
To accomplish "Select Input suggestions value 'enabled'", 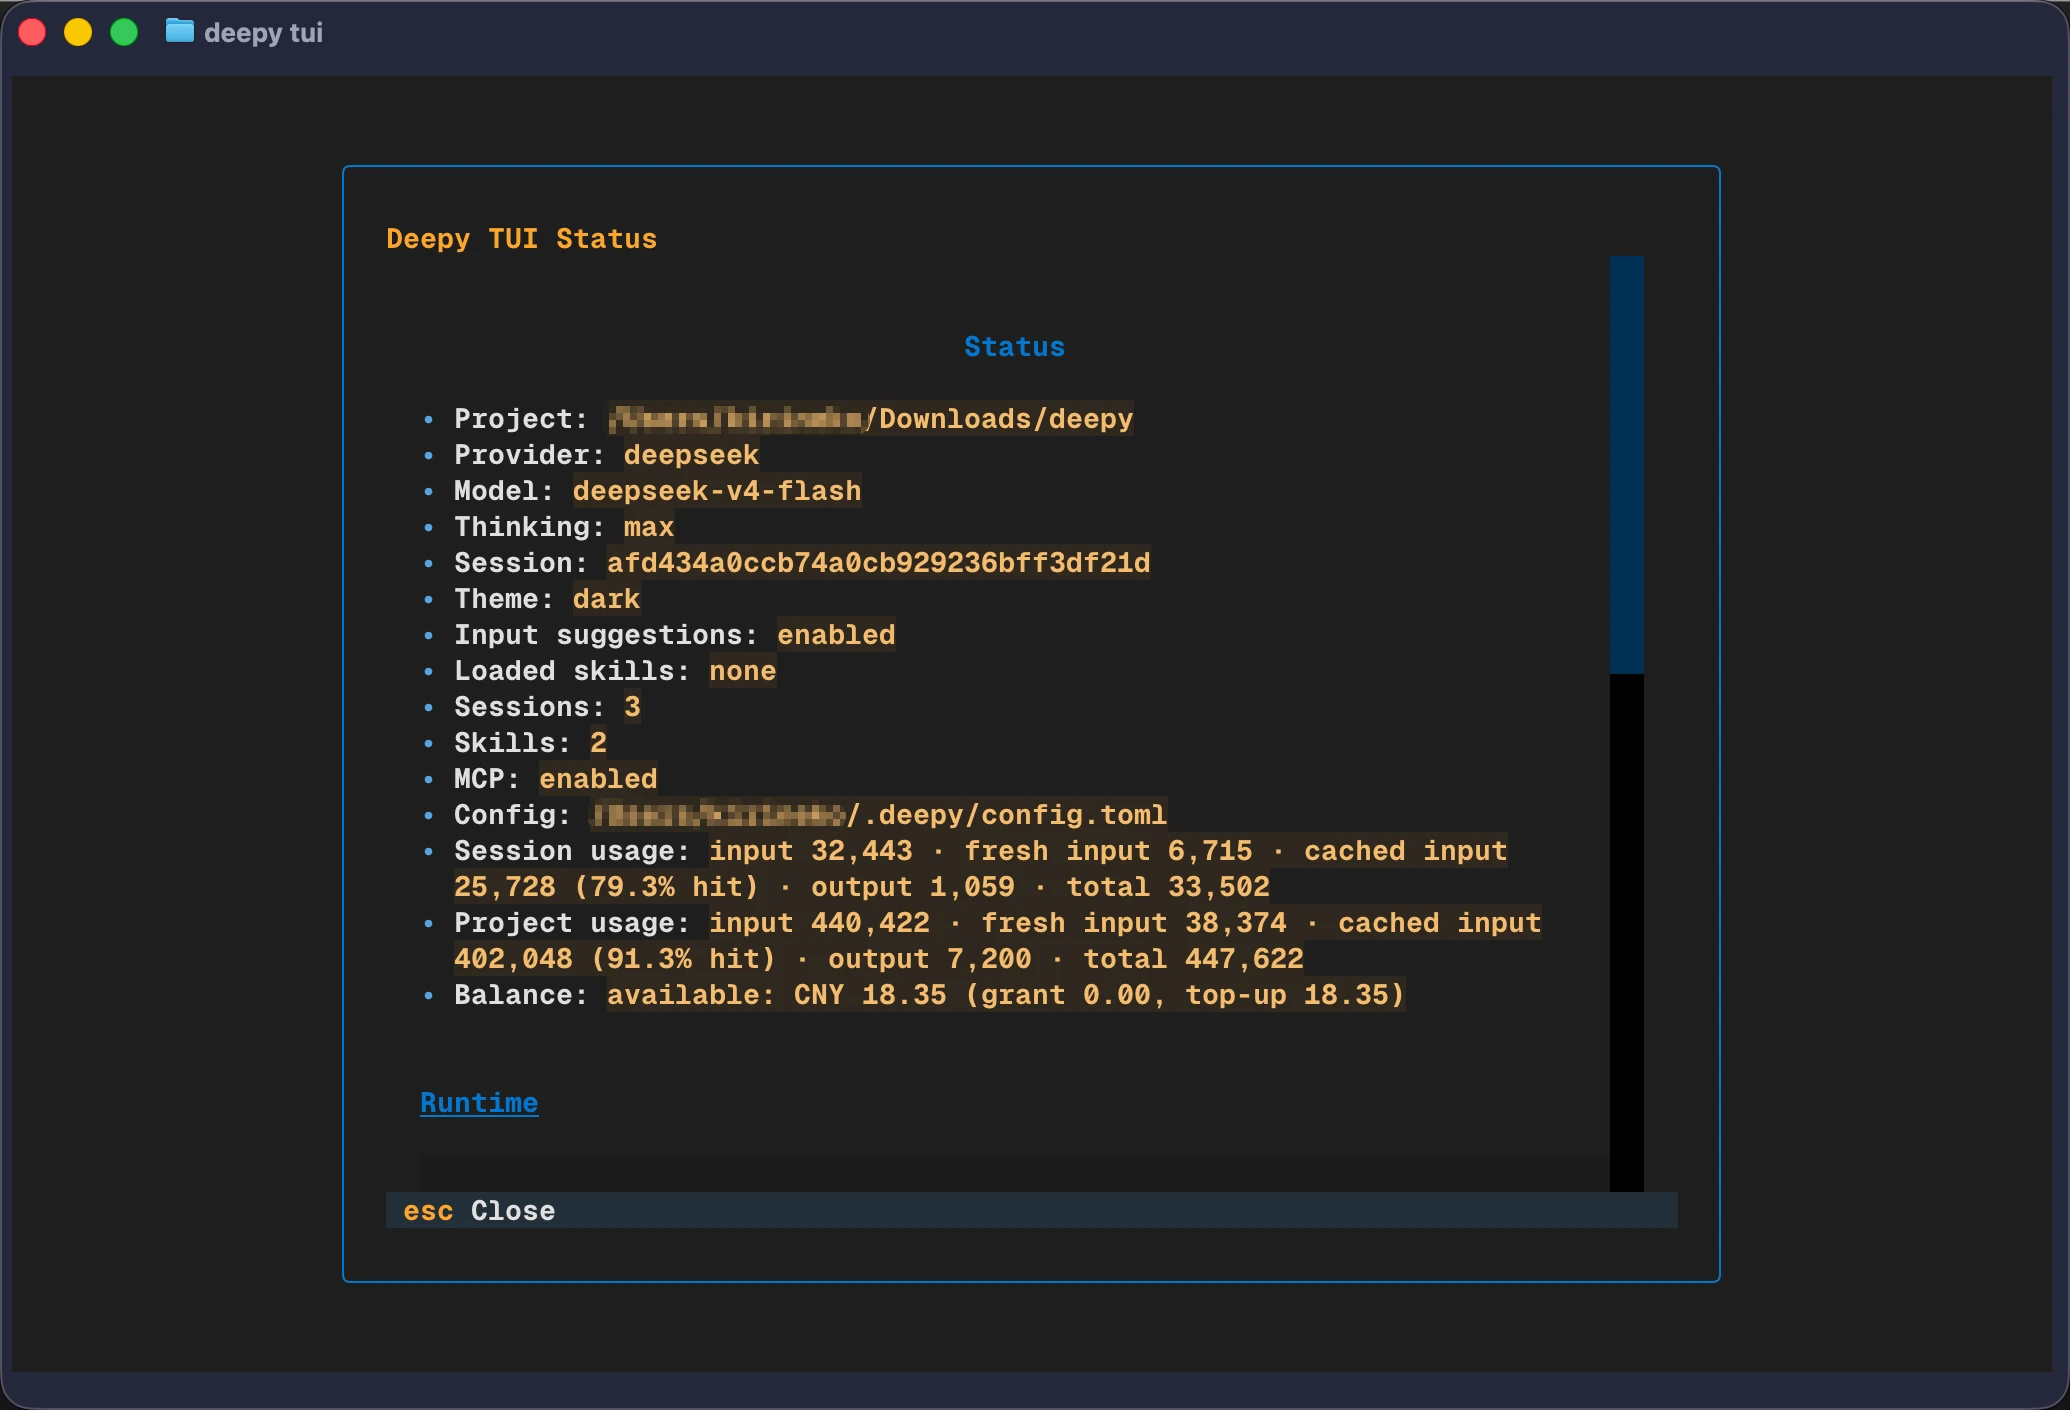I will pos(836,634).
